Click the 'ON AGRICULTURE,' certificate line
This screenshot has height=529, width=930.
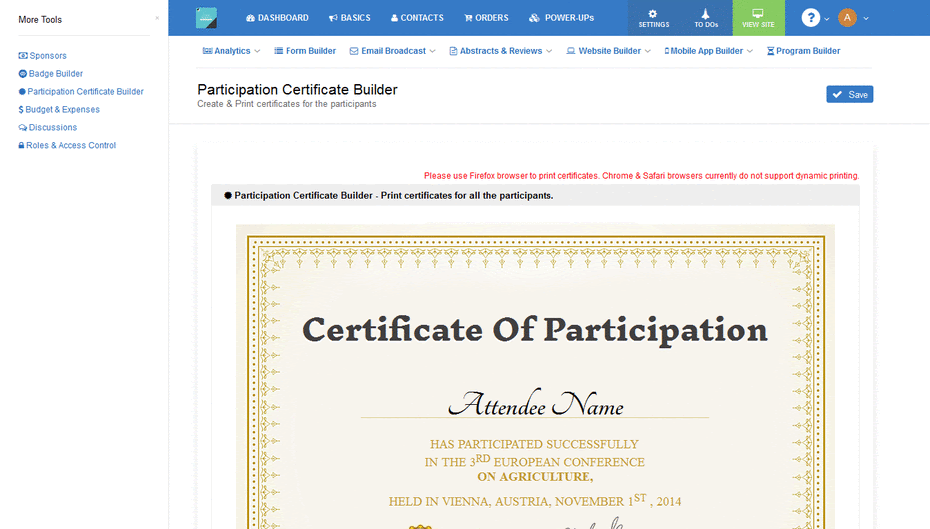(x=535, y=477)
